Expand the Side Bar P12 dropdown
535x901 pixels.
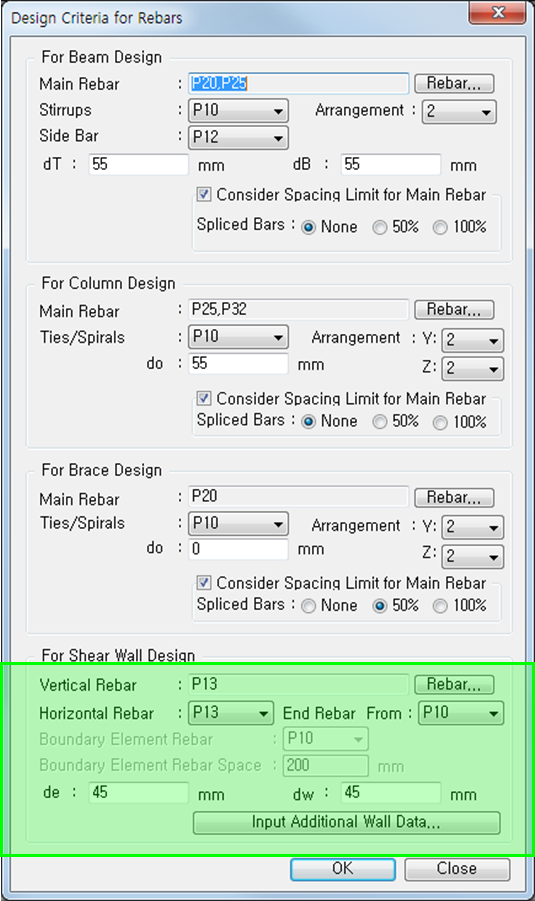[238, 137]
